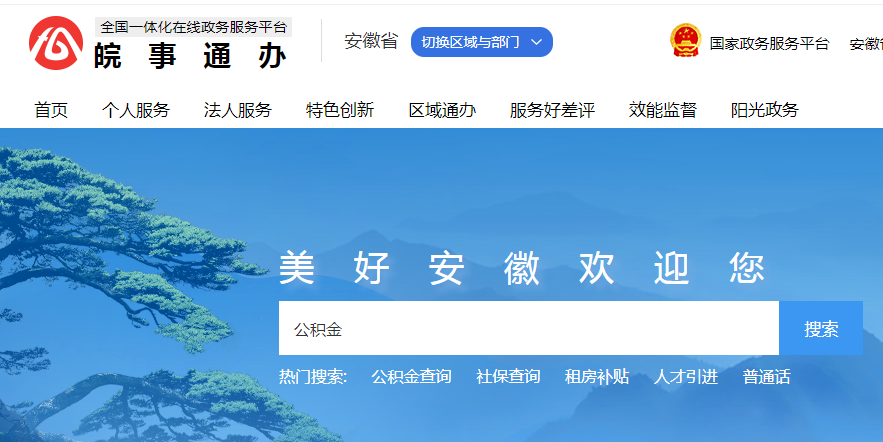The height and width of the screenshot is (442, 883).
Task: Go to 法人服务 section
Action: point(238,110)
